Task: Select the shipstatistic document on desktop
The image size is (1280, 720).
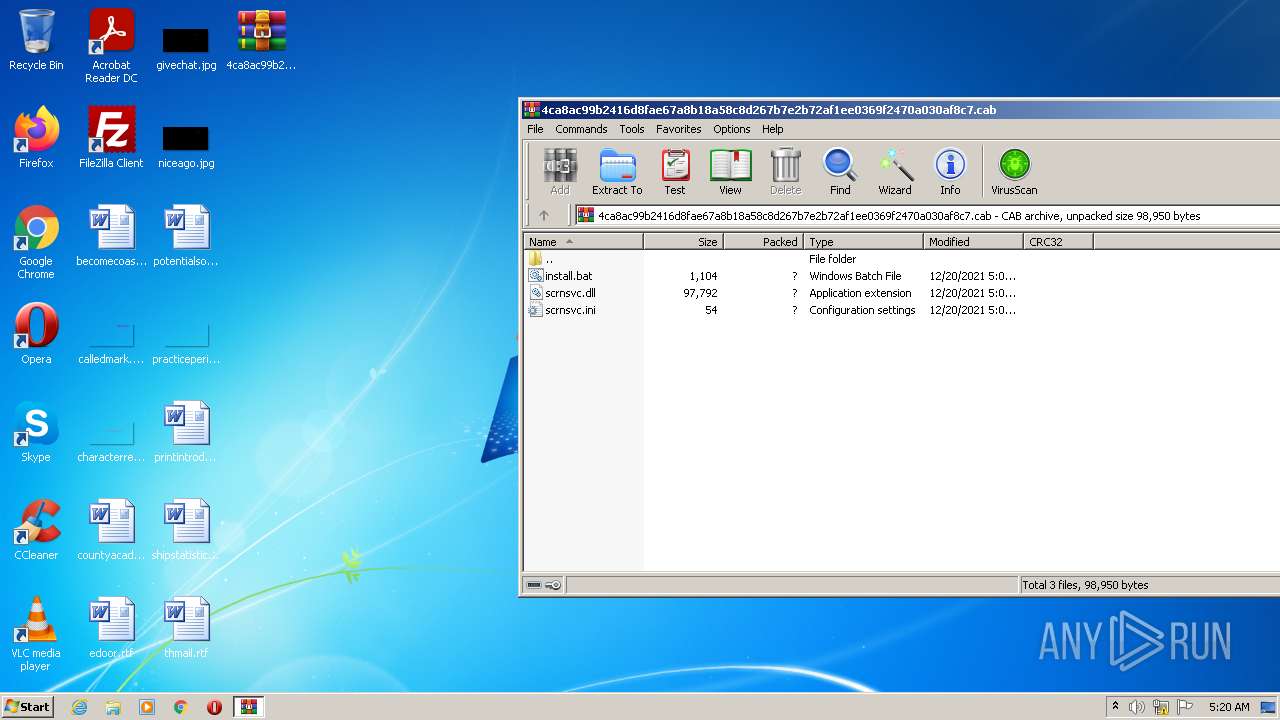Action: pyautogui.click(x=186, y=530)
